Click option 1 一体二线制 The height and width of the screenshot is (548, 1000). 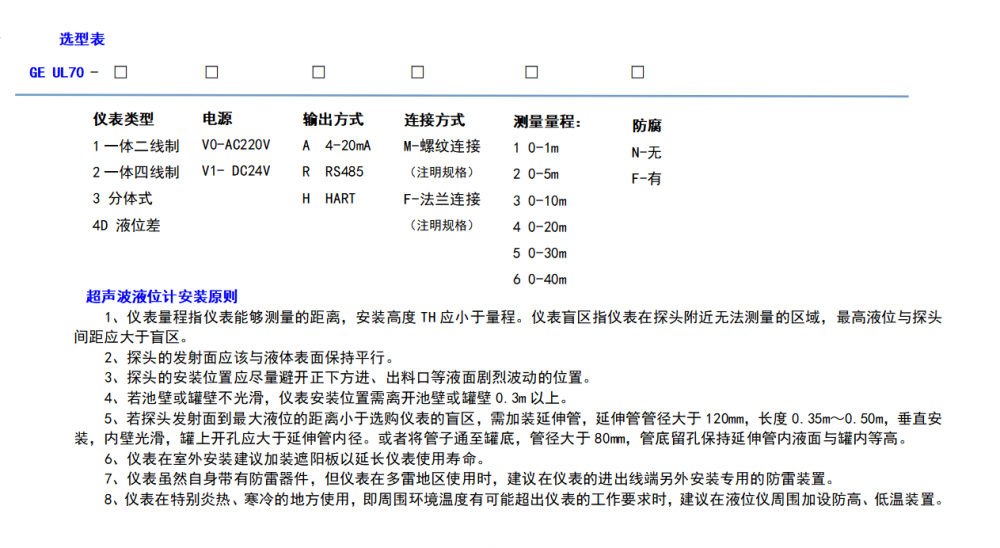pos(135,146)
